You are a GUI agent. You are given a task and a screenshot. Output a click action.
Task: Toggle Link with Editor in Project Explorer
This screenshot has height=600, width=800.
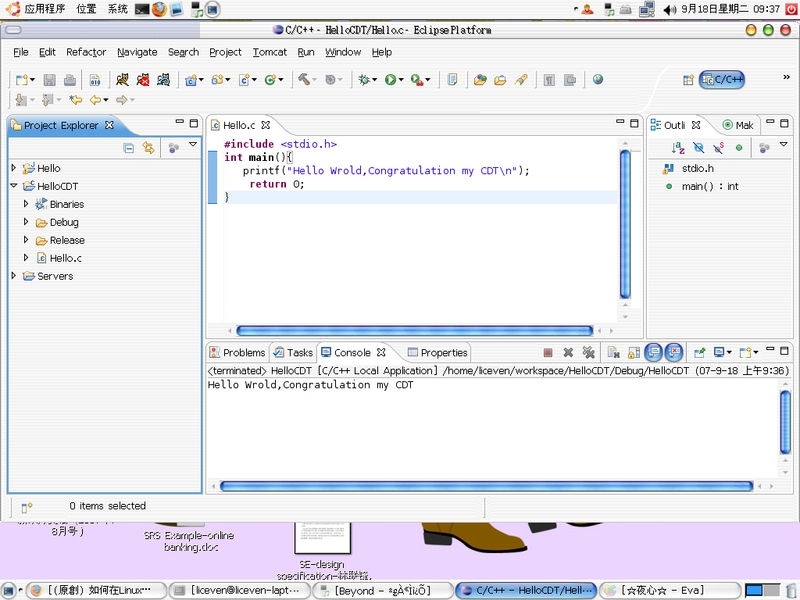[x=148, y=148]
